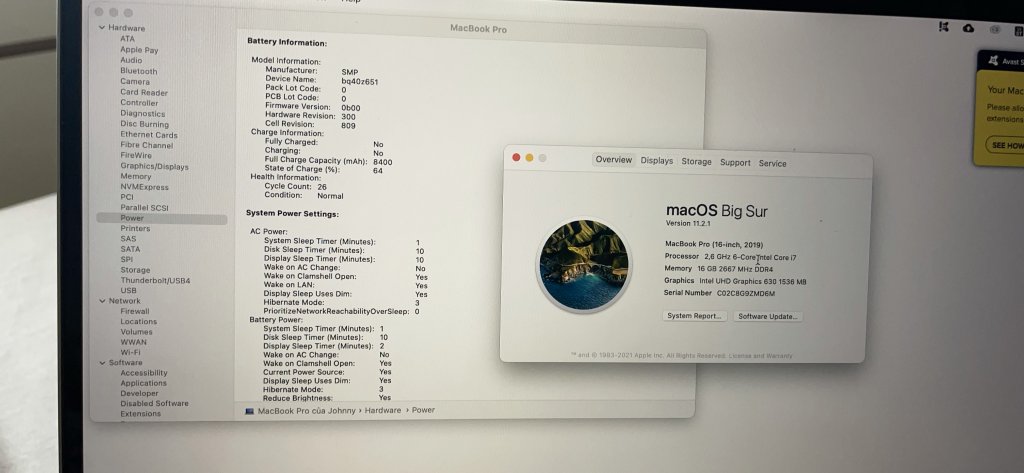Select Accessibility under Software
The image size is (1024, 473).
pos(144,373)
